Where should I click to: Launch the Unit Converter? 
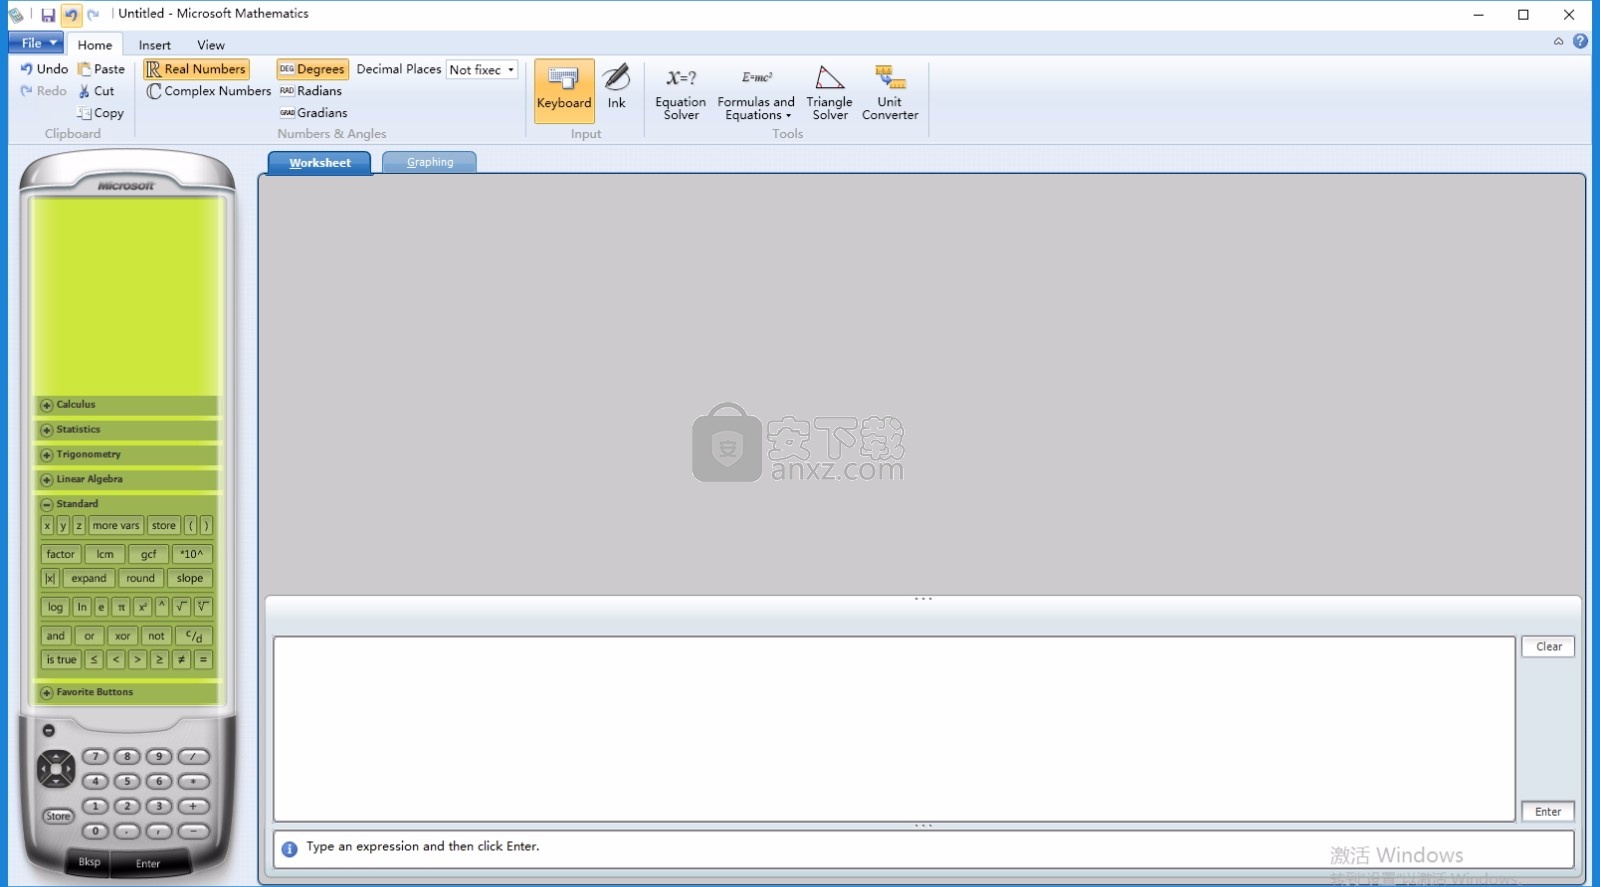pos(890,93)
